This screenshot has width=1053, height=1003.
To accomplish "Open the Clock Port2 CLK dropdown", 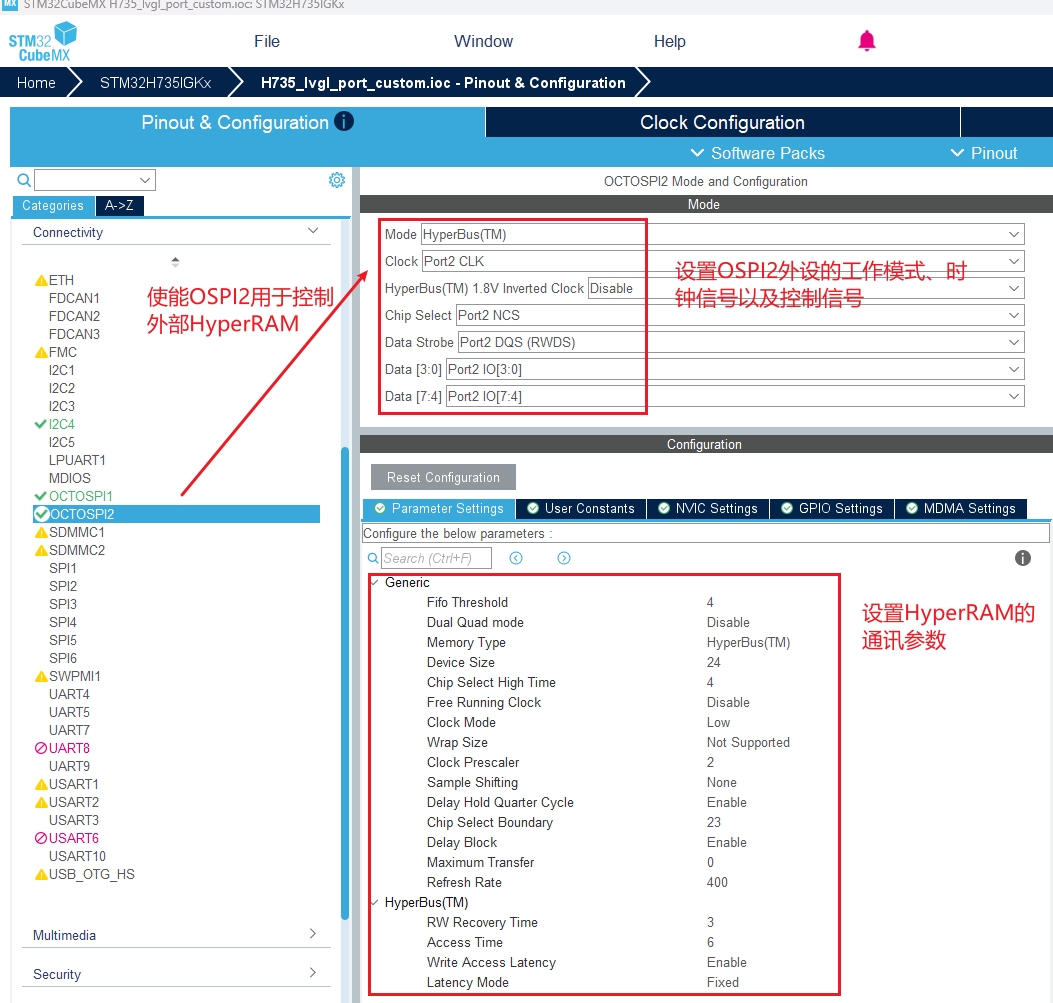I will (723, 261).
